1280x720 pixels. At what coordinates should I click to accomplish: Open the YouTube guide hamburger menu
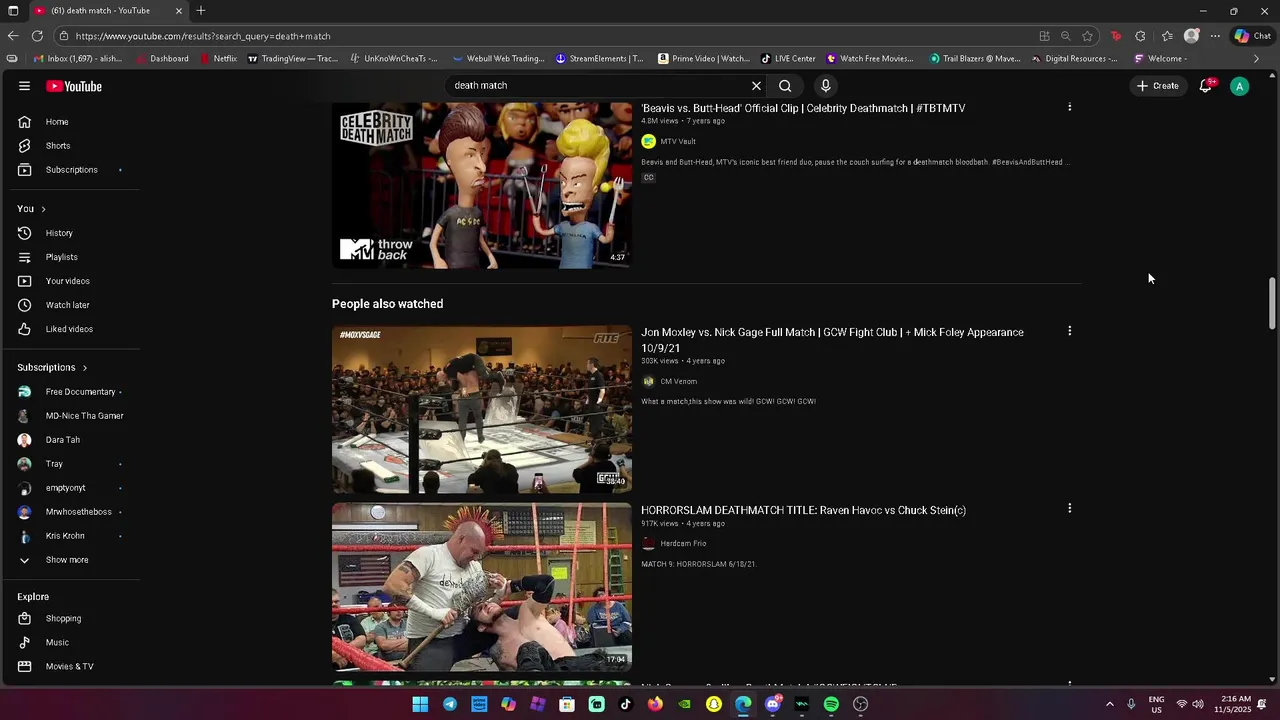click(x=24, y=86)
